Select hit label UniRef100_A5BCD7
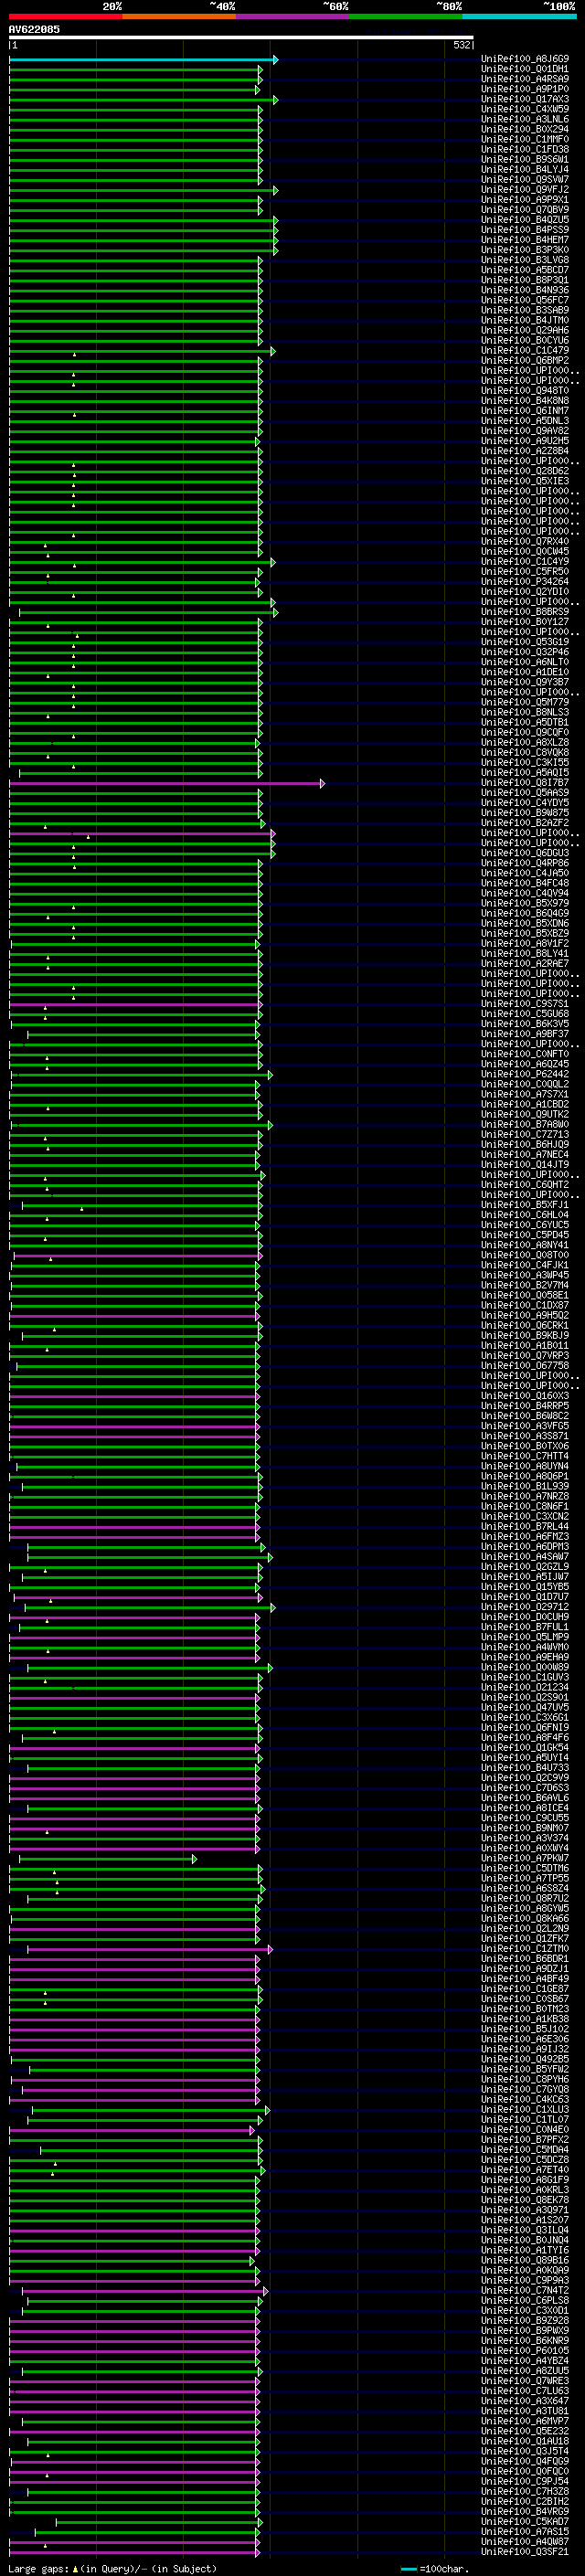This screenshot has height=2576, width=585. pyautogui.click(x=525, y=270)
